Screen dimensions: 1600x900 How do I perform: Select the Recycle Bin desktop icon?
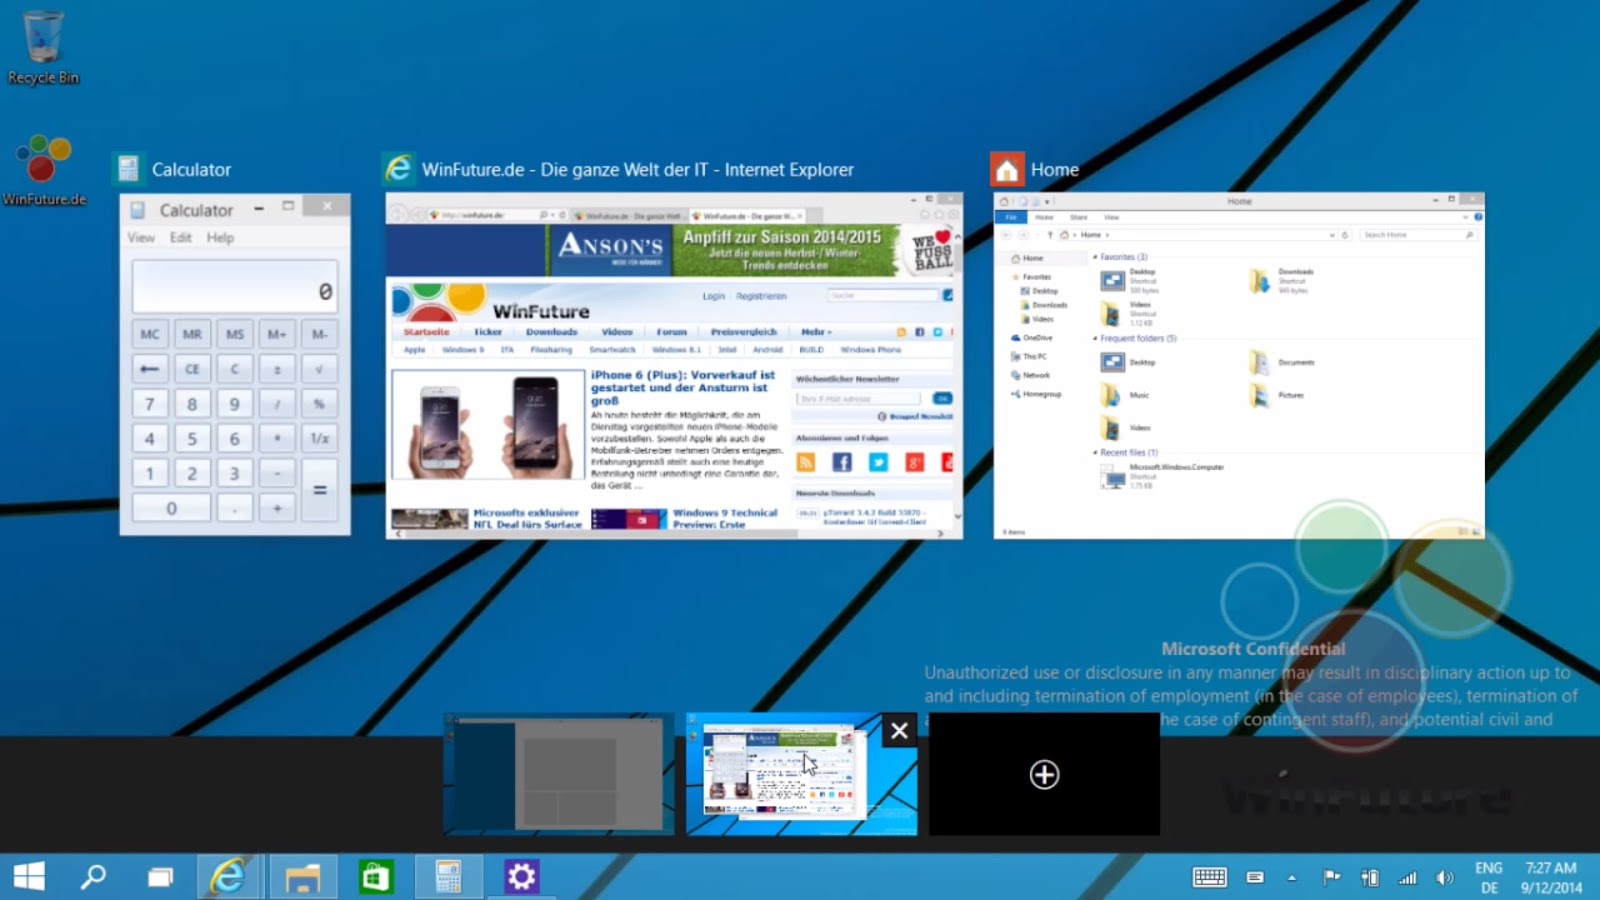pyautogui.click(x=43, y=46)
